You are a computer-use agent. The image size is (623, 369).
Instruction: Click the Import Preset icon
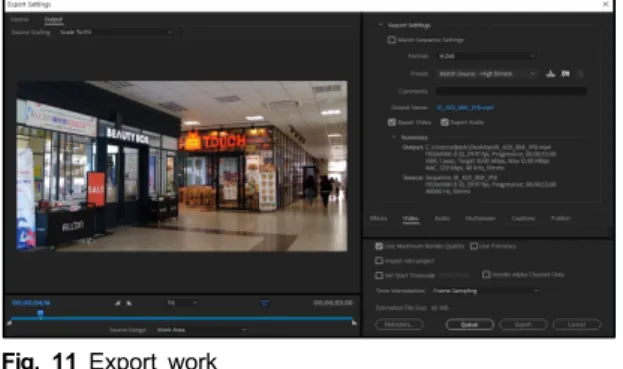[x=565, y=73]
